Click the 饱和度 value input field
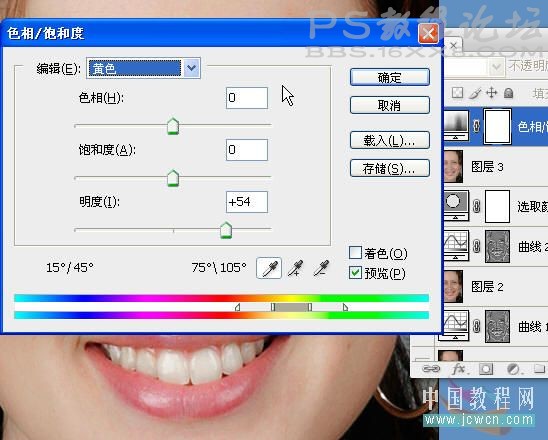 pos(247,150)
